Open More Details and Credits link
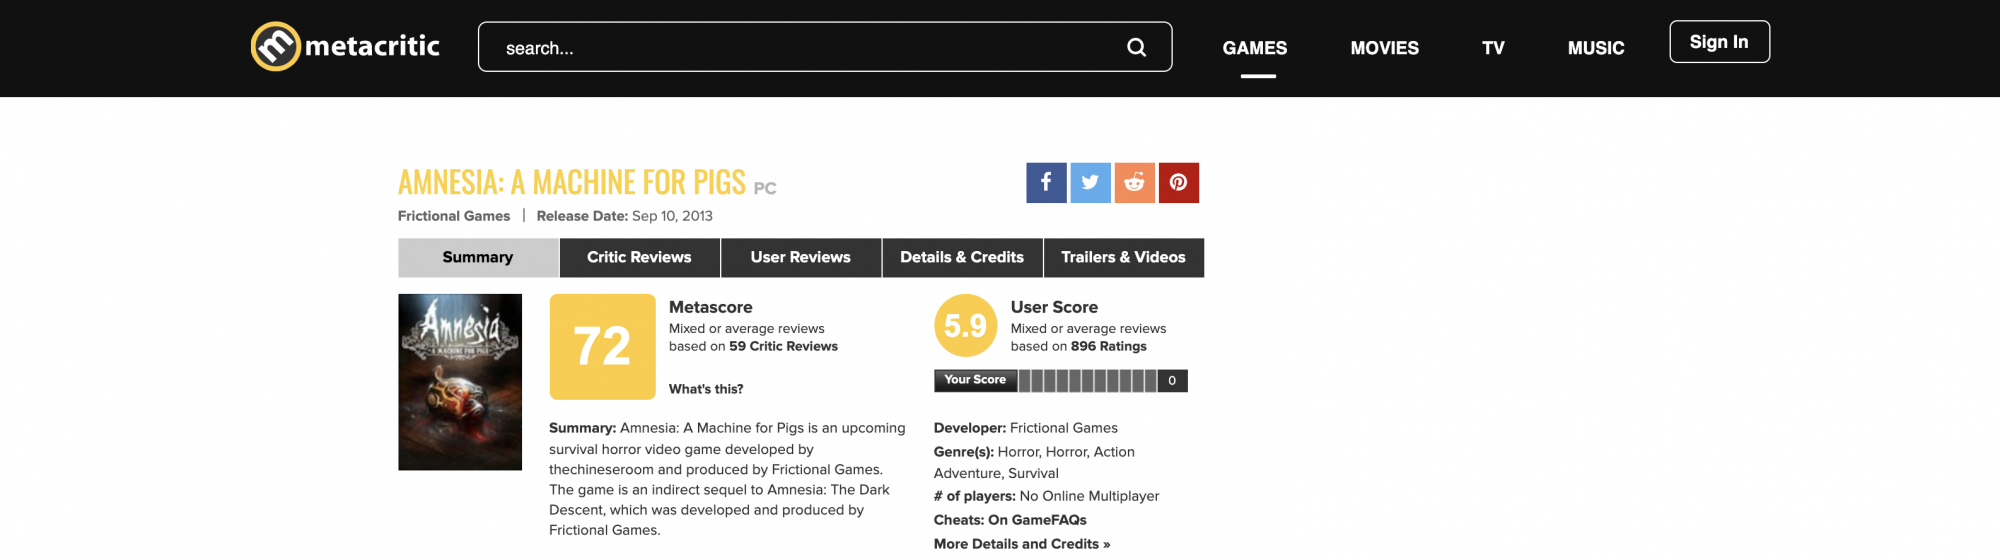Screen dimensions: 2000x560 coord(1022,544)
